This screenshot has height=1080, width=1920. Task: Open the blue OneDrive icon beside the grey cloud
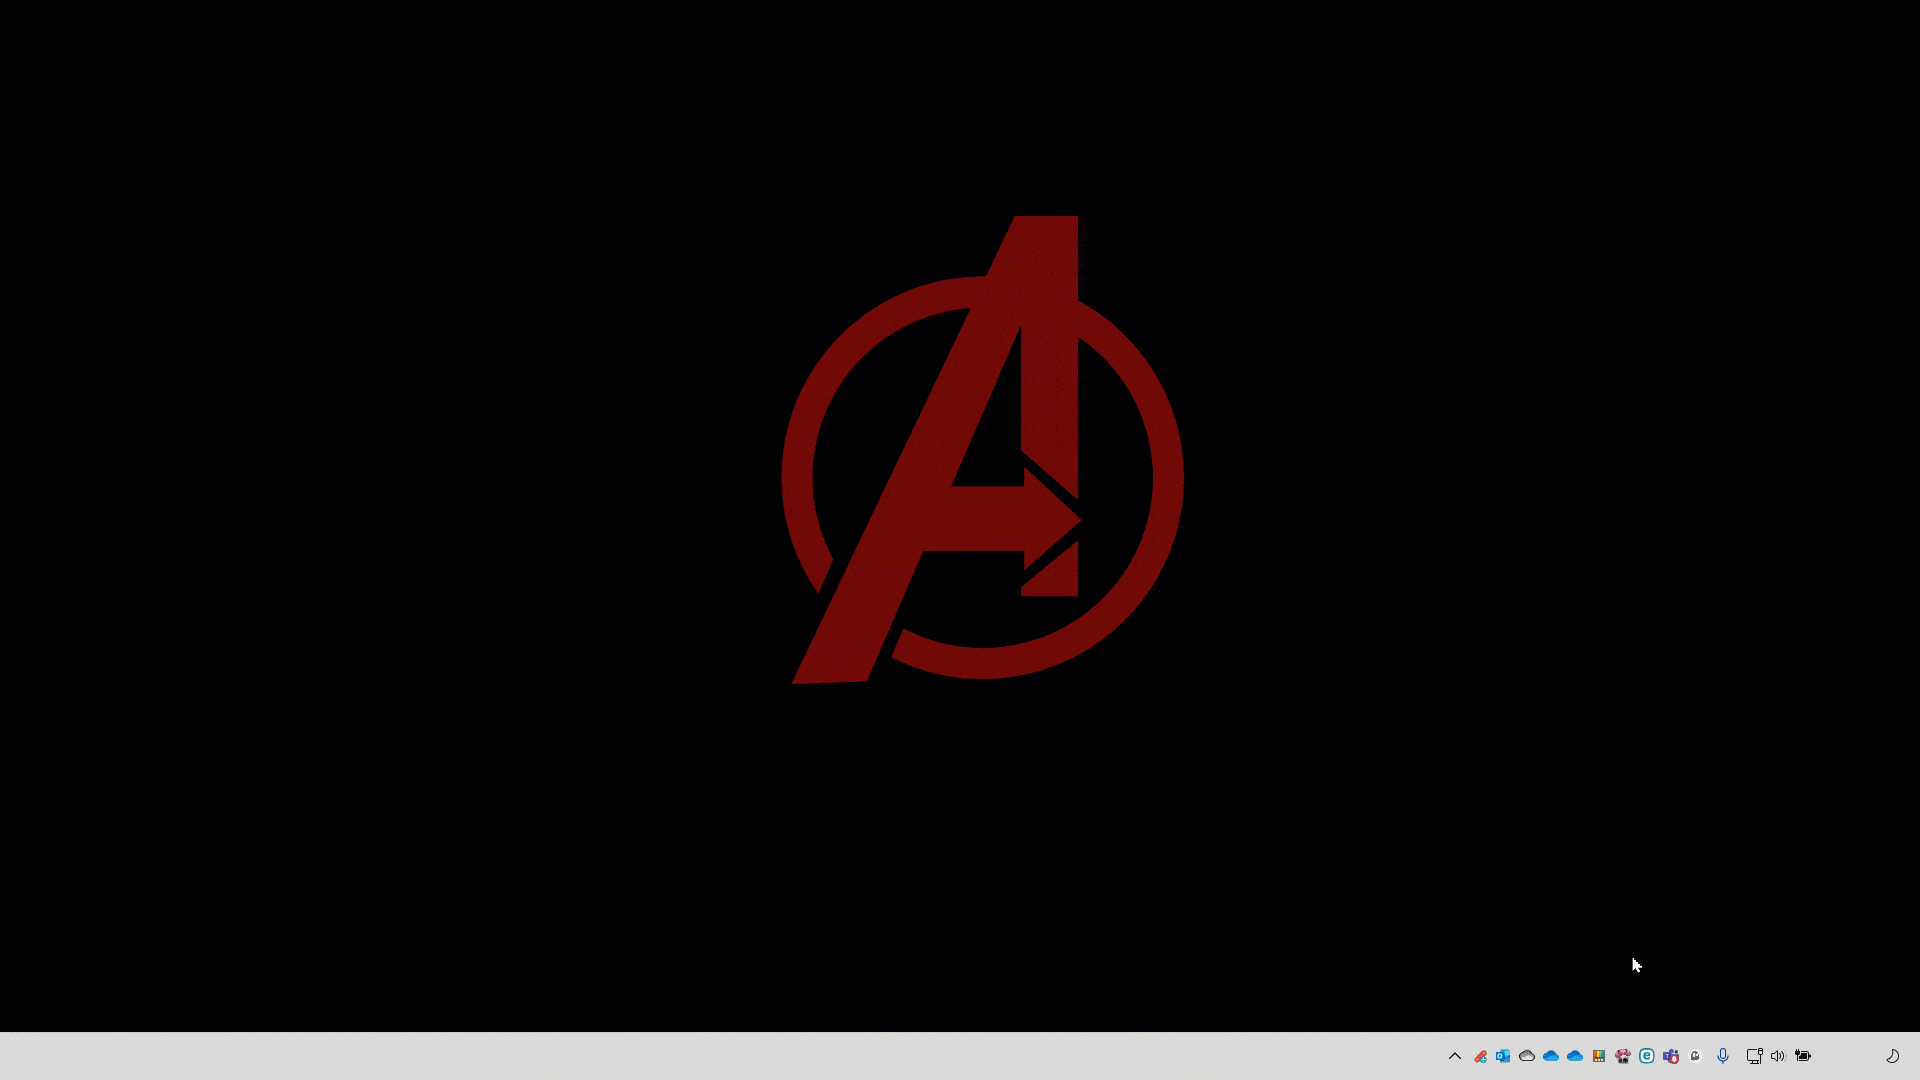(1551, 1056)
